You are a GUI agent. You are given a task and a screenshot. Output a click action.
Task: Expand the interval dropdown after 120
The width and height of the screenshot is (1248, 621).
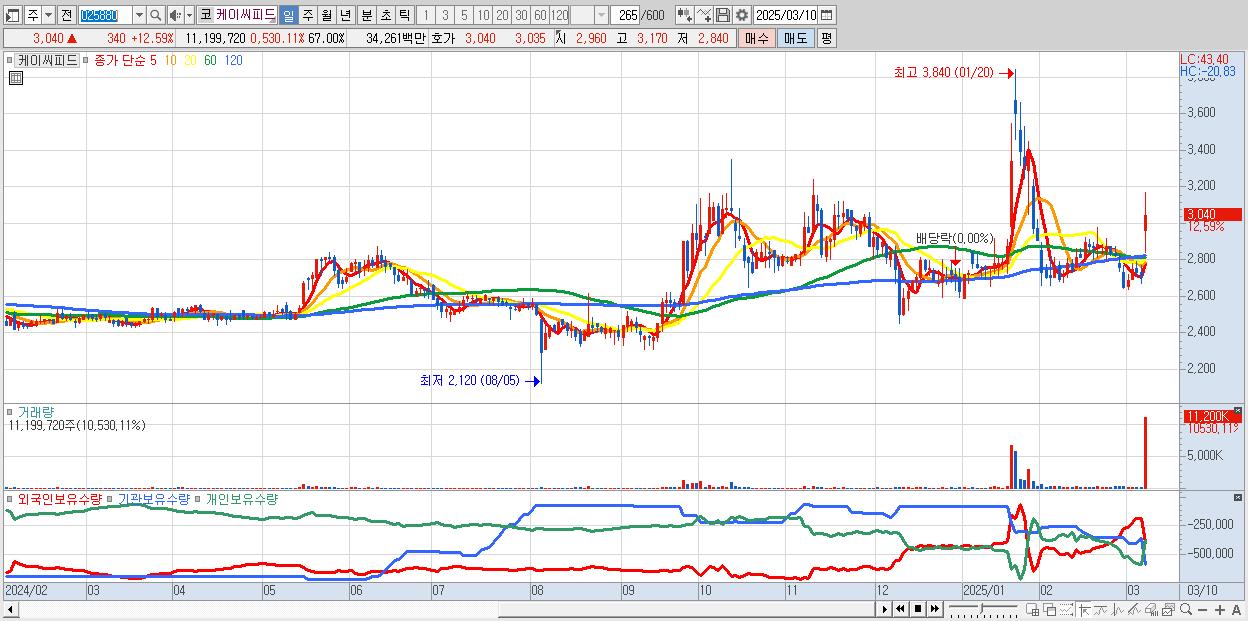click(601, 15)
